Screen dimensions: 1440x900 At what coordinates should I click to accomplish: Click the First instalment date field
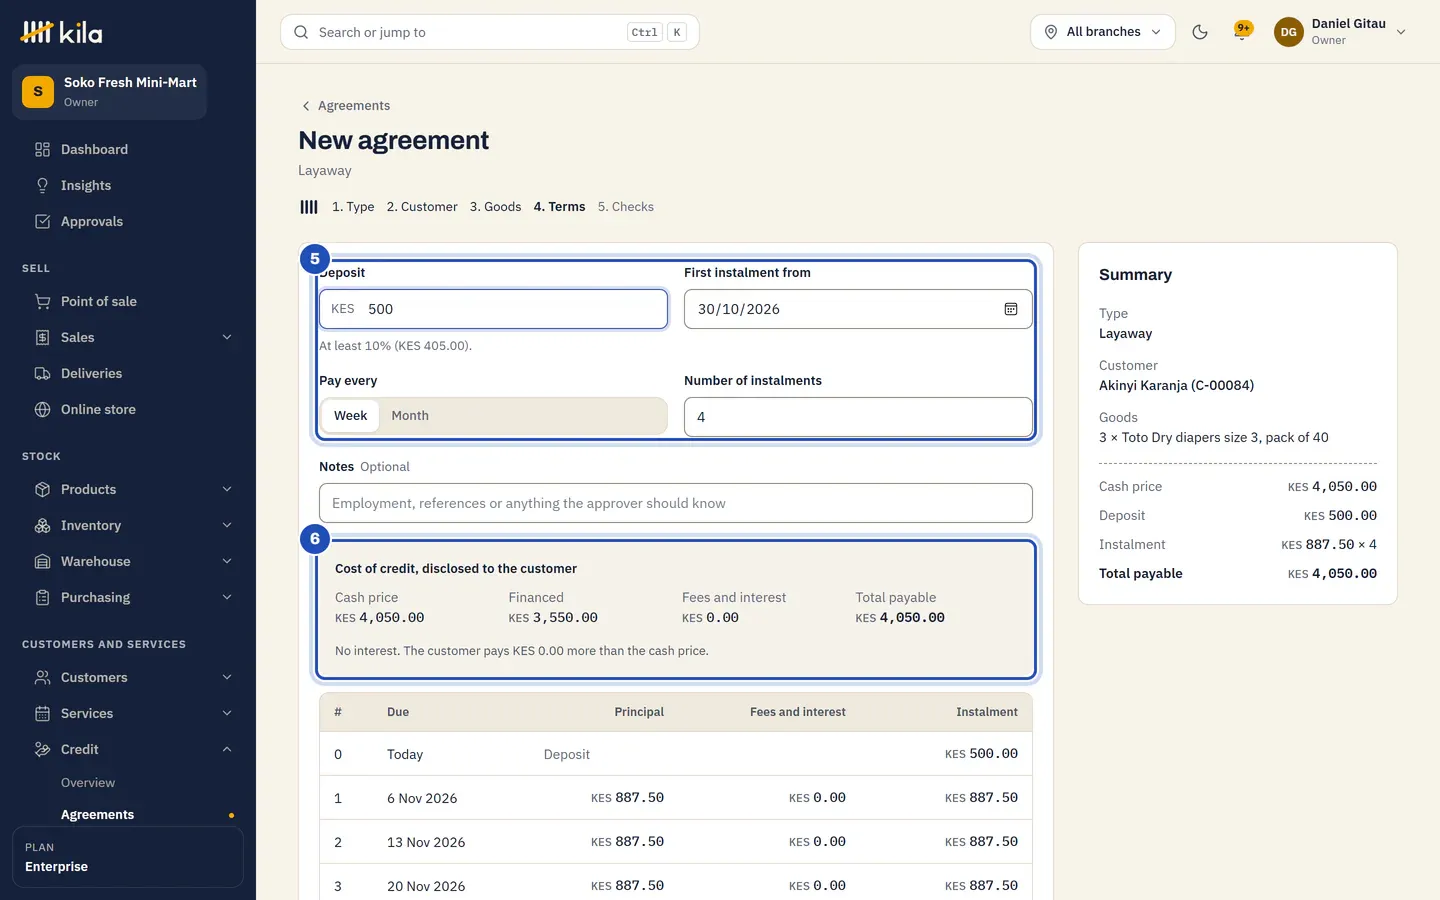pyautogui.click(x=858, y=309)
